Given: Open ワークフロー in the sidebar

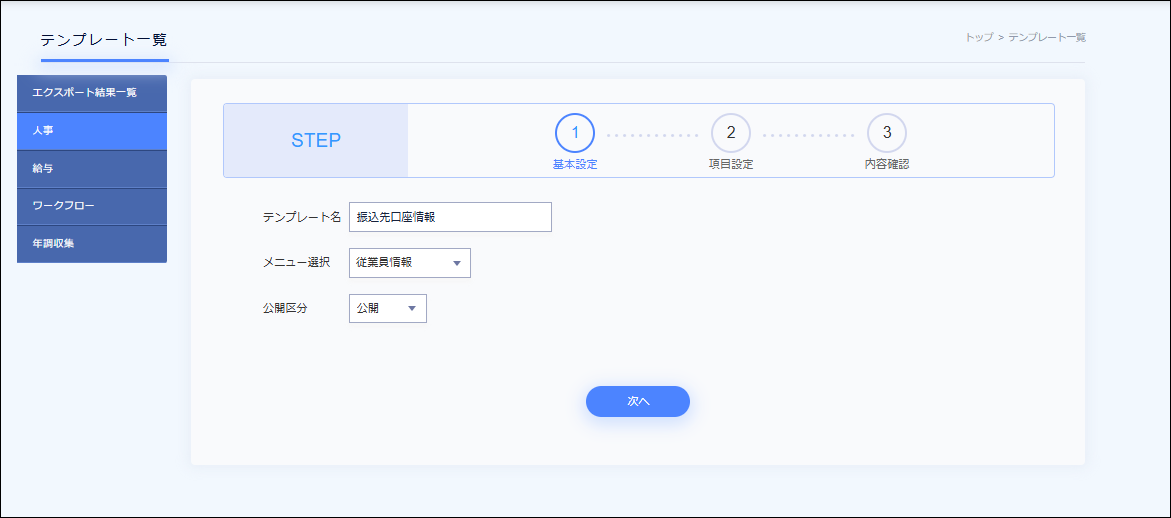Looking at the screenshot, I should (92, 206).
